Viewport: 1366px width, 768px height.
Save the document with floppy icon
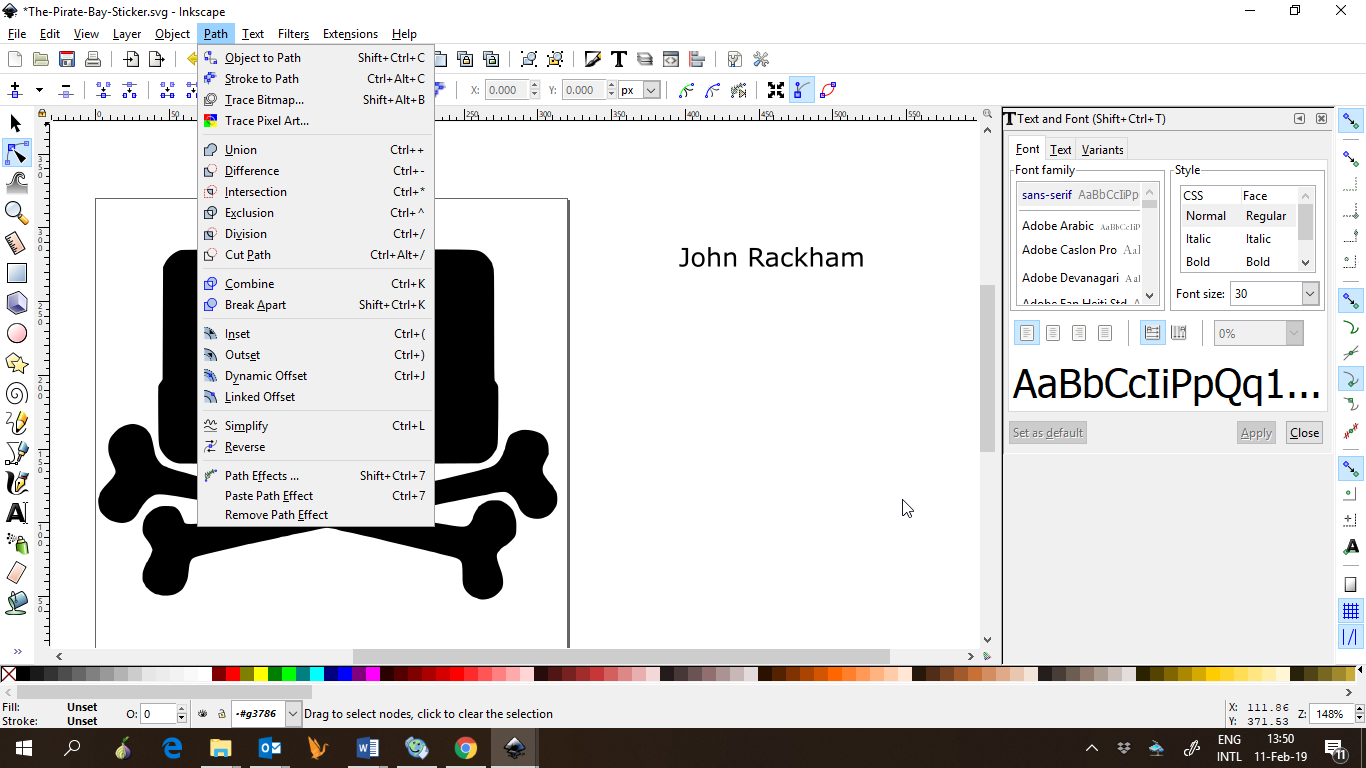coord(67,59)
